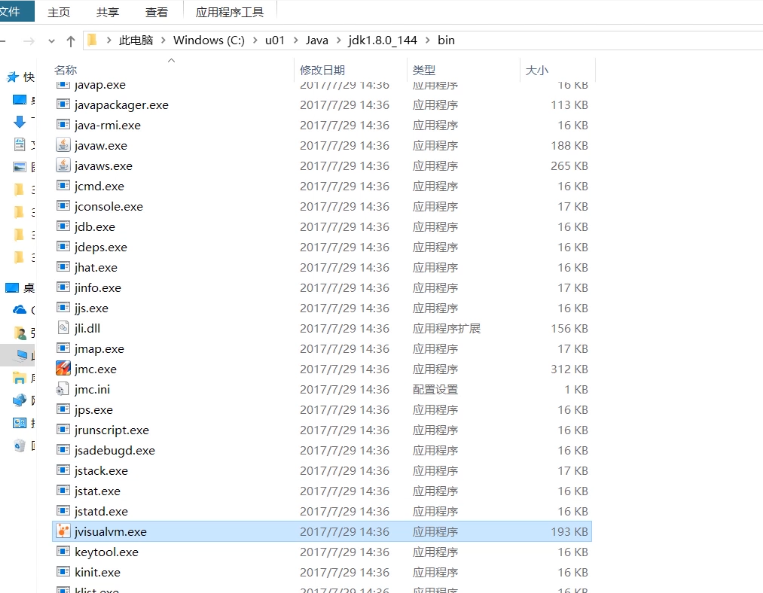The image size is (763, 593).
Task: Switch to the 主页 ribbon tab
Action: tap(59, 12)
